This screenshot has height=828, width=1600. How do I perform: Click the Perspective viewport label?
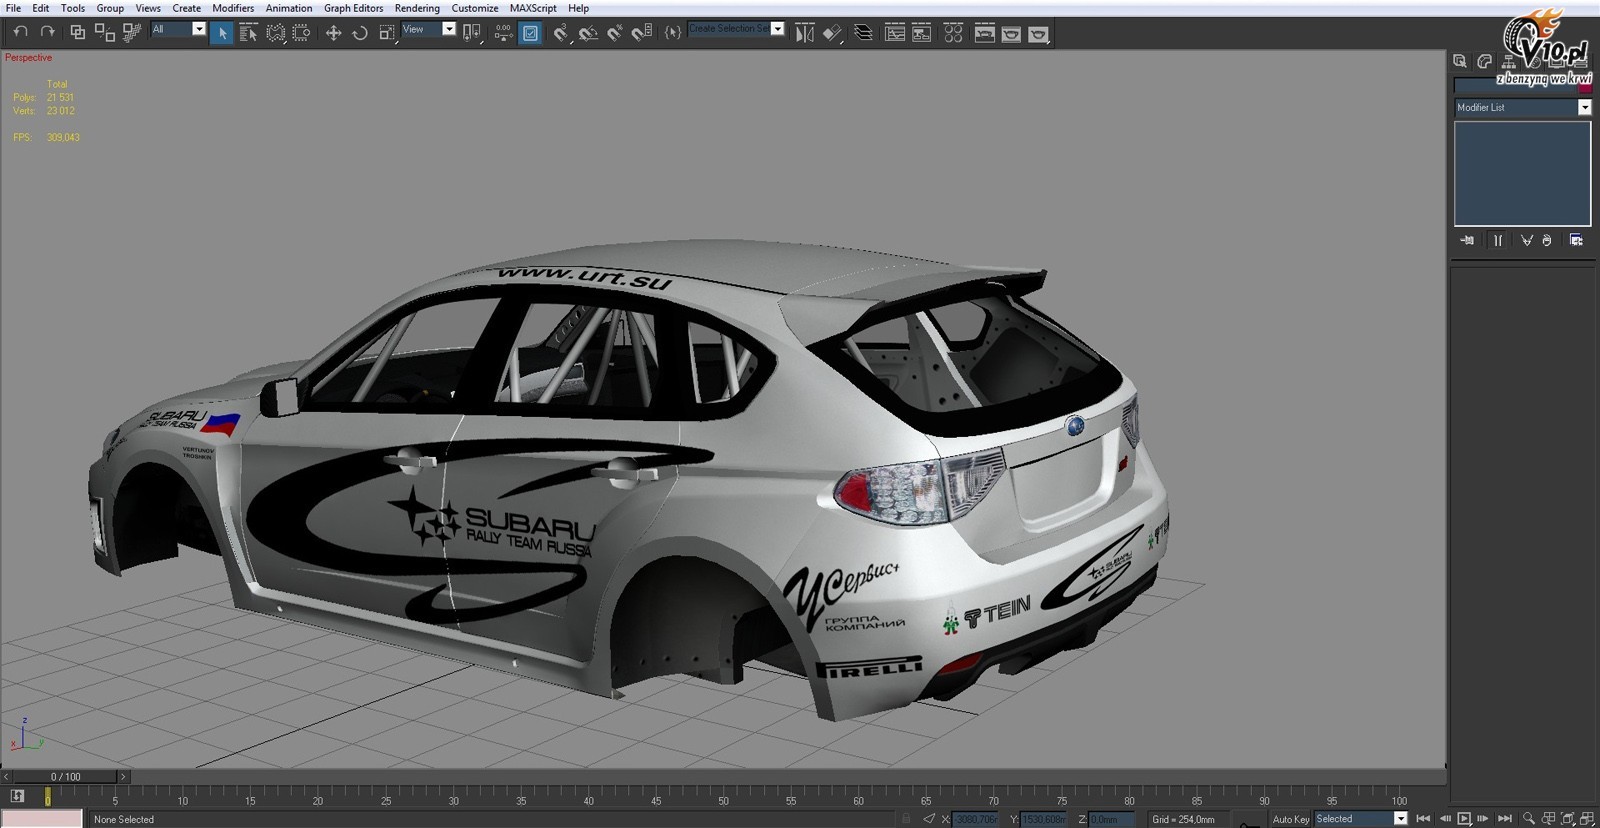[28, 58]
